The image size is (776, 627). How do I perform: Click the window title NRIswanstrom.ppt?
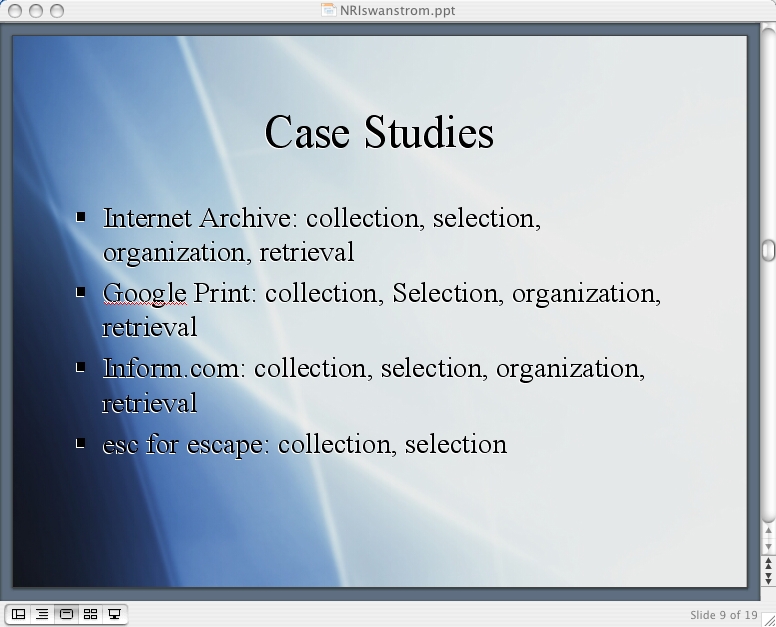[x=397, y=10]
